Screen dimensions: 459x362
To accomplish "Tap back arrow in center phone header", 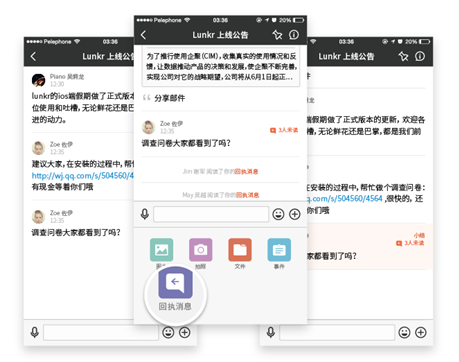I will coord(143,35).
